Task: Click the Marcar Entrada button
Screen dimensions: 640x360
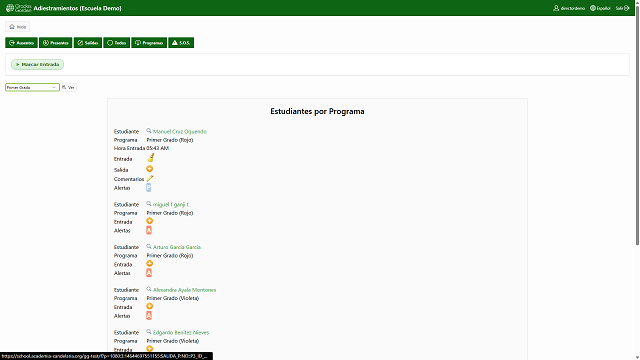Action: coord(38,64)
